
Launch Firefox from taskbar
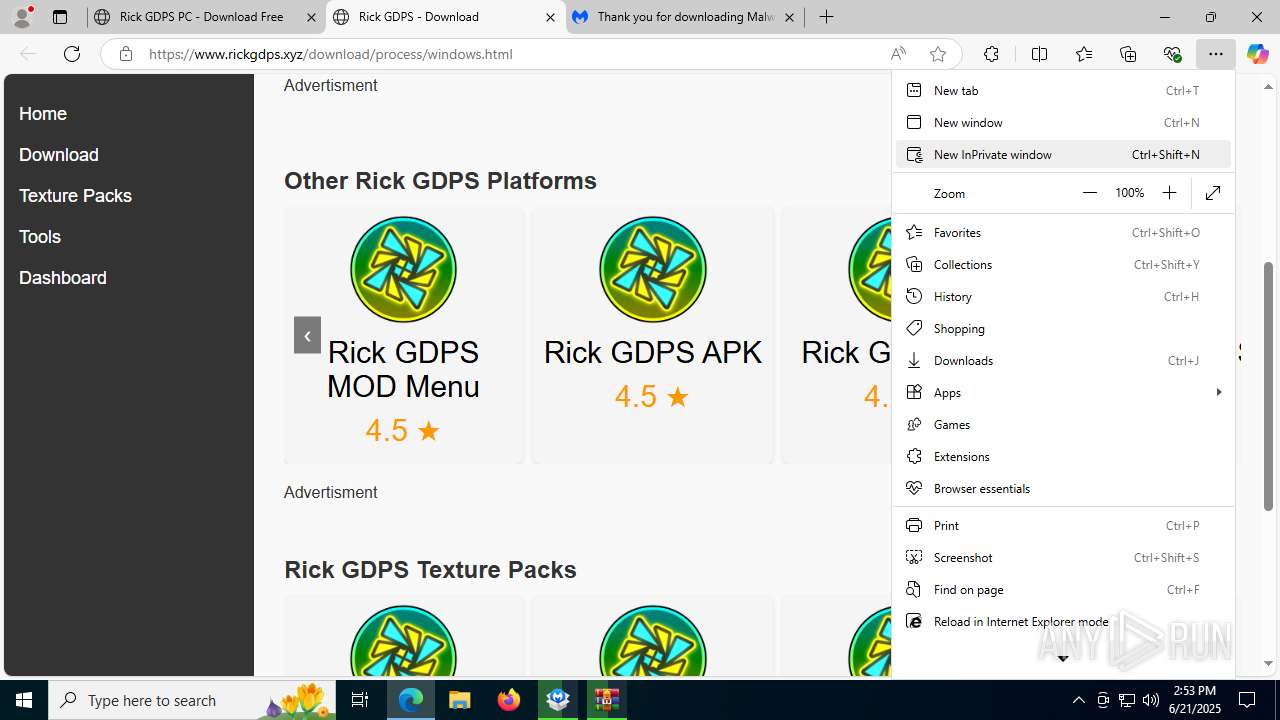pos(509,700)
